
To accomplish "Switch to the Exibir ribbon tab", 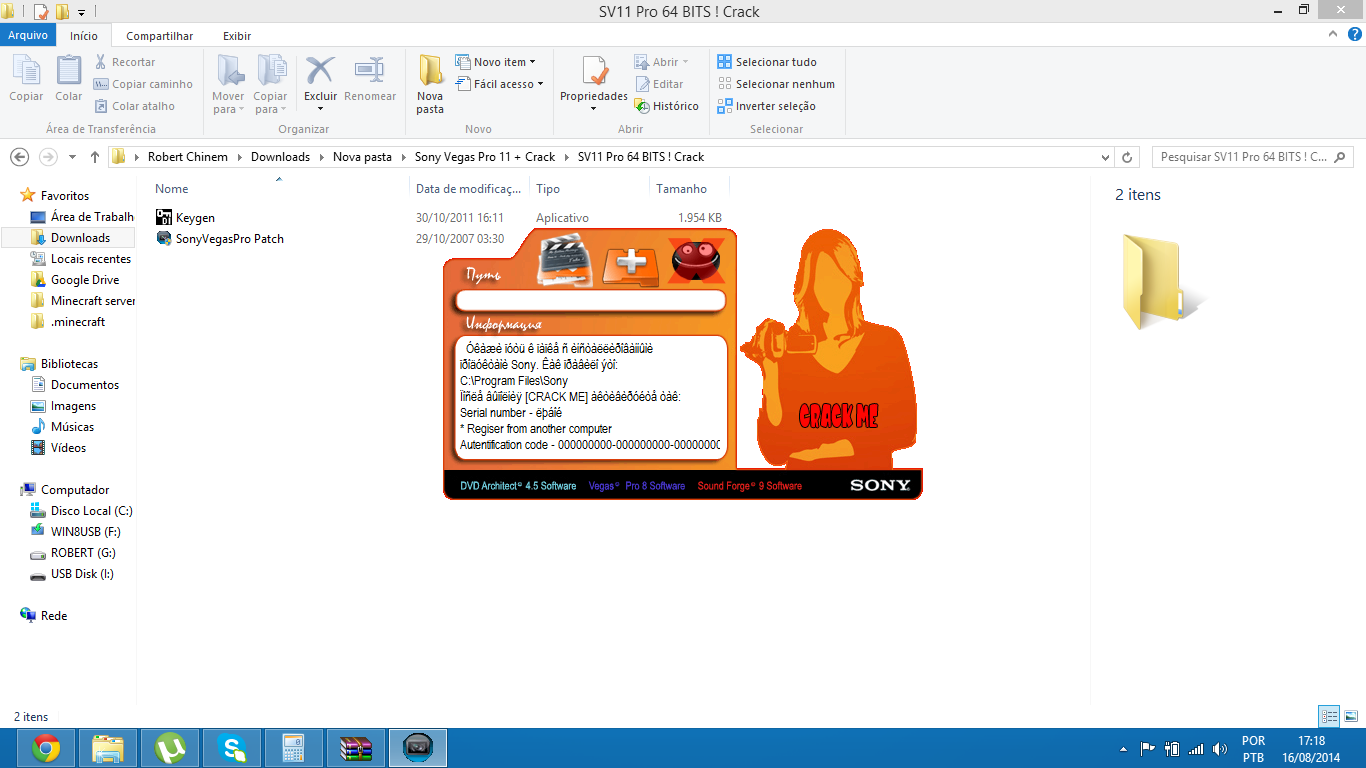I will pyautogui.click(x=237, y=36).
